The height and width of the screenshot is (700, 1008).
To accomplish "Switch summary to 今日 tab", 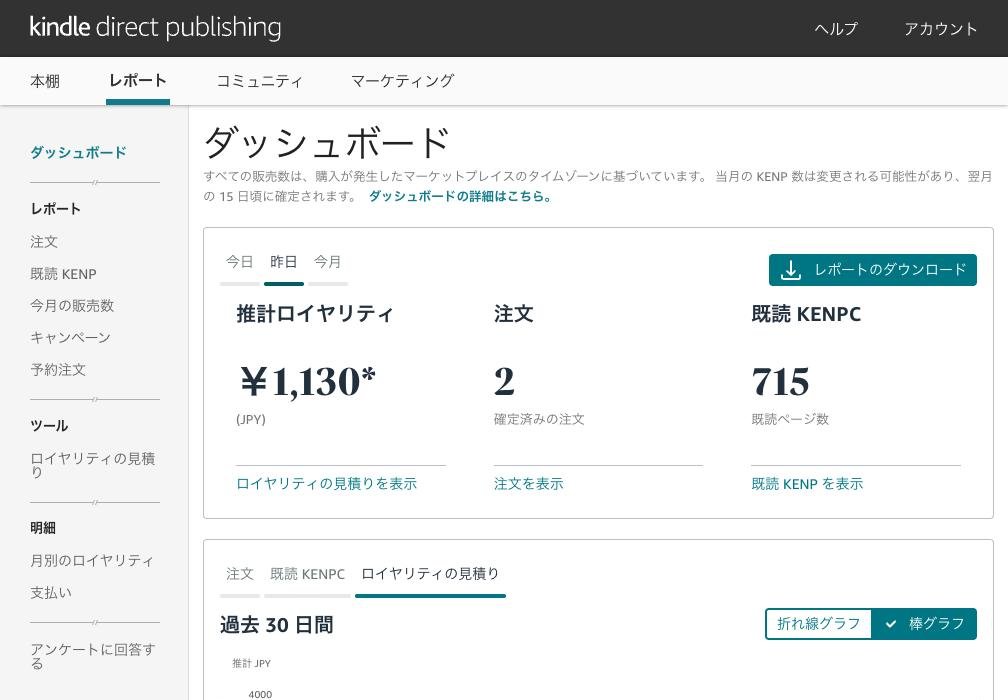I will [240, 262].
